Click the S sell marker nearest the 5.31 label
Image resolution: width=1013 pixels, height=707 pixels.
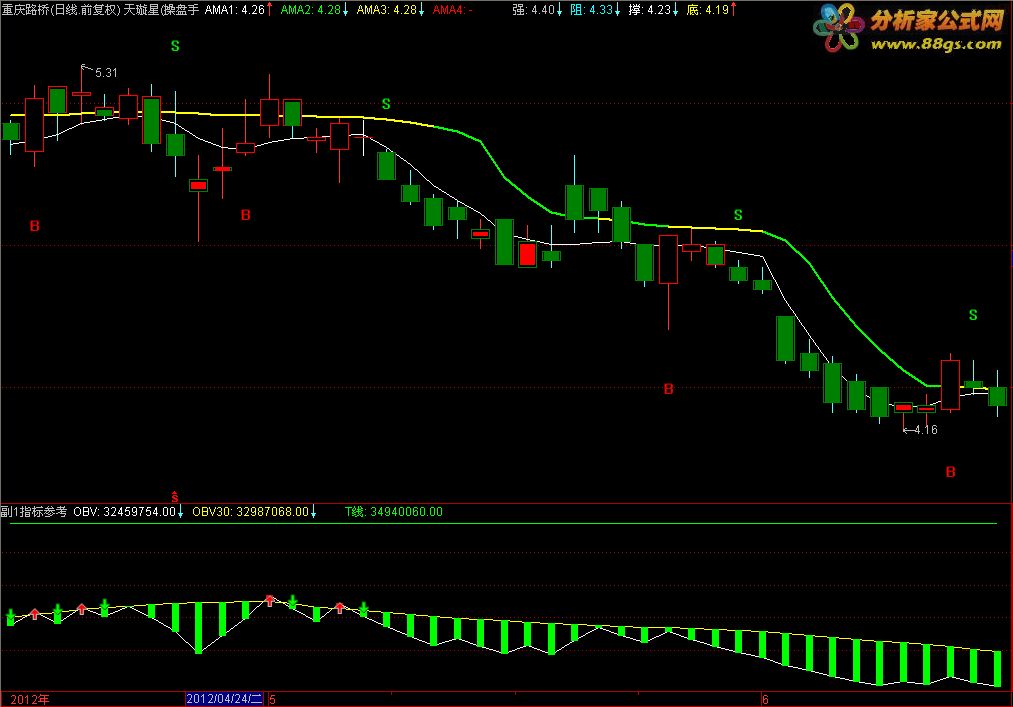click(x=175, y=46)
